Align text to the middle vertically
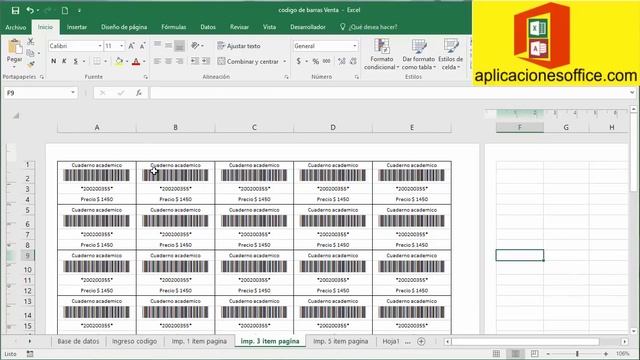Viewport: 640px width, 360px height. click(x=168, y=46)
